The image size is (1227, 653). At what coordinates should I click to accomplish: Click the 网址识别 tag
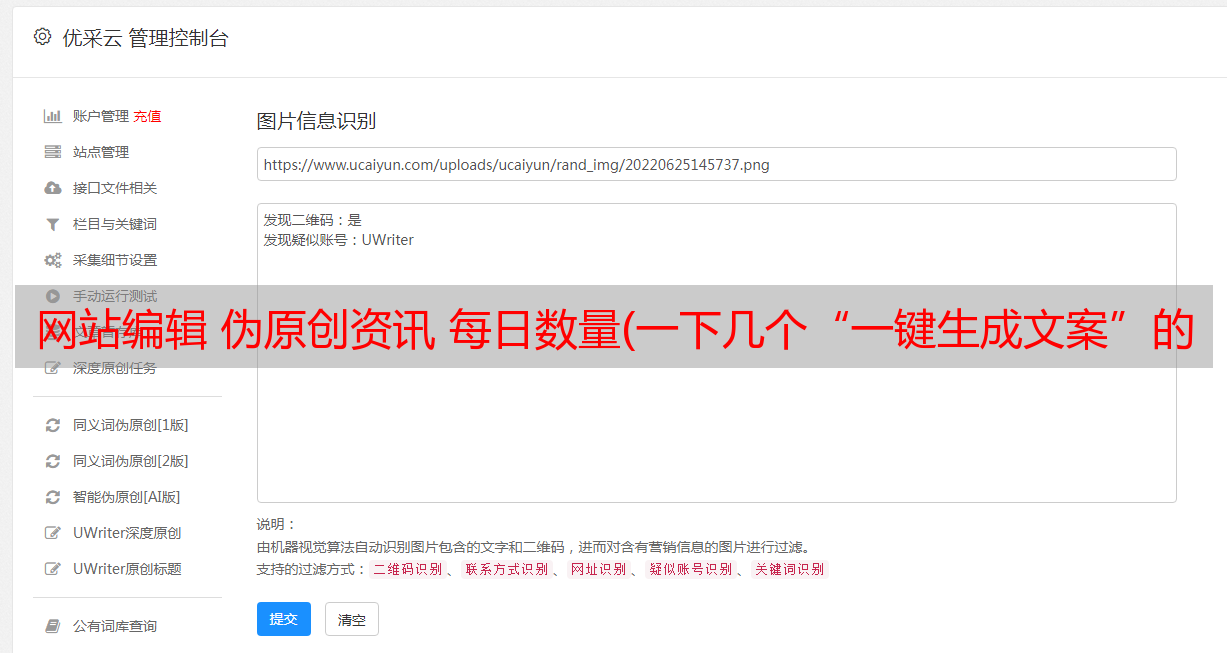598,569
